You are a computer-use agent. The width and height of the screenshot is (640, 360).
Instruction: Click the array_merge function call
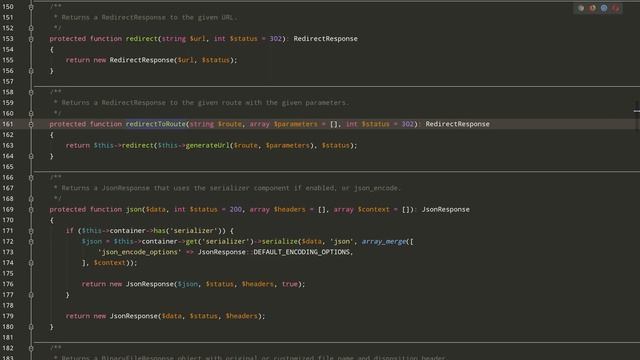[384, 241]
